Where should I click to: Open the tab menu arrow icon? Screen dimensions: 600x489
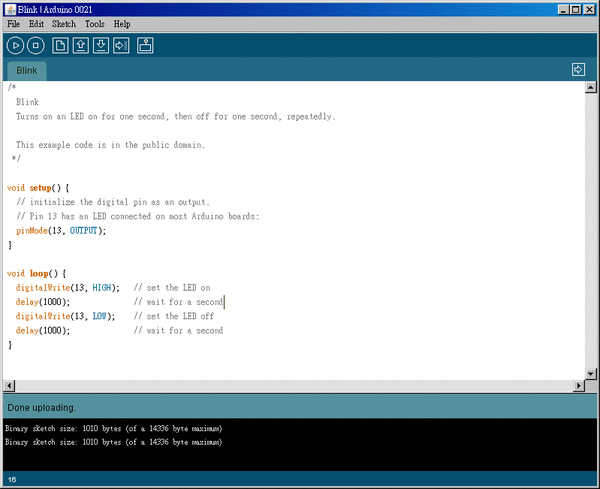click(x=578, y=69)
